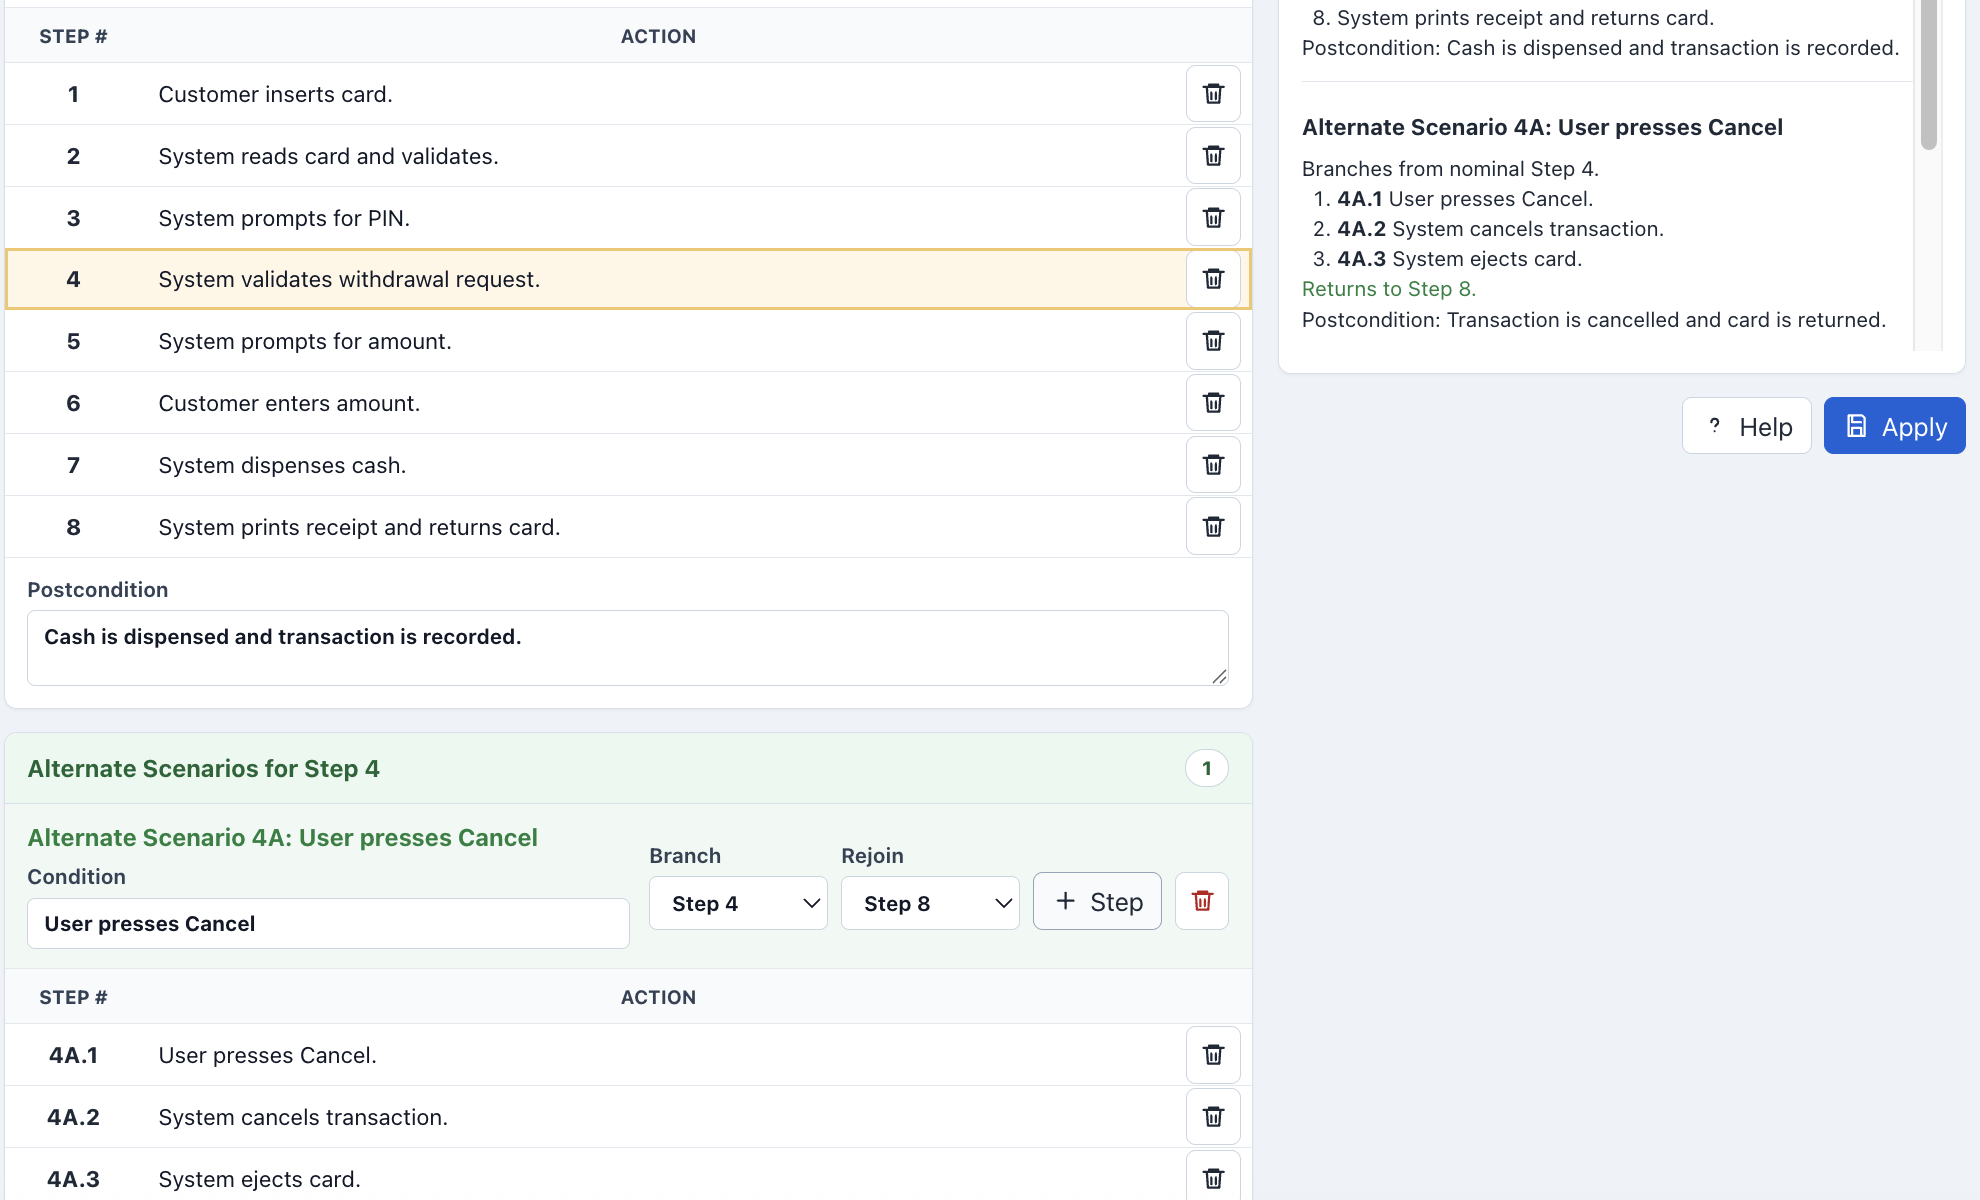Delete step 3 System prompts for PIN
Viewport: 1980px width, 1200px height.
[x=1213, y=218]
